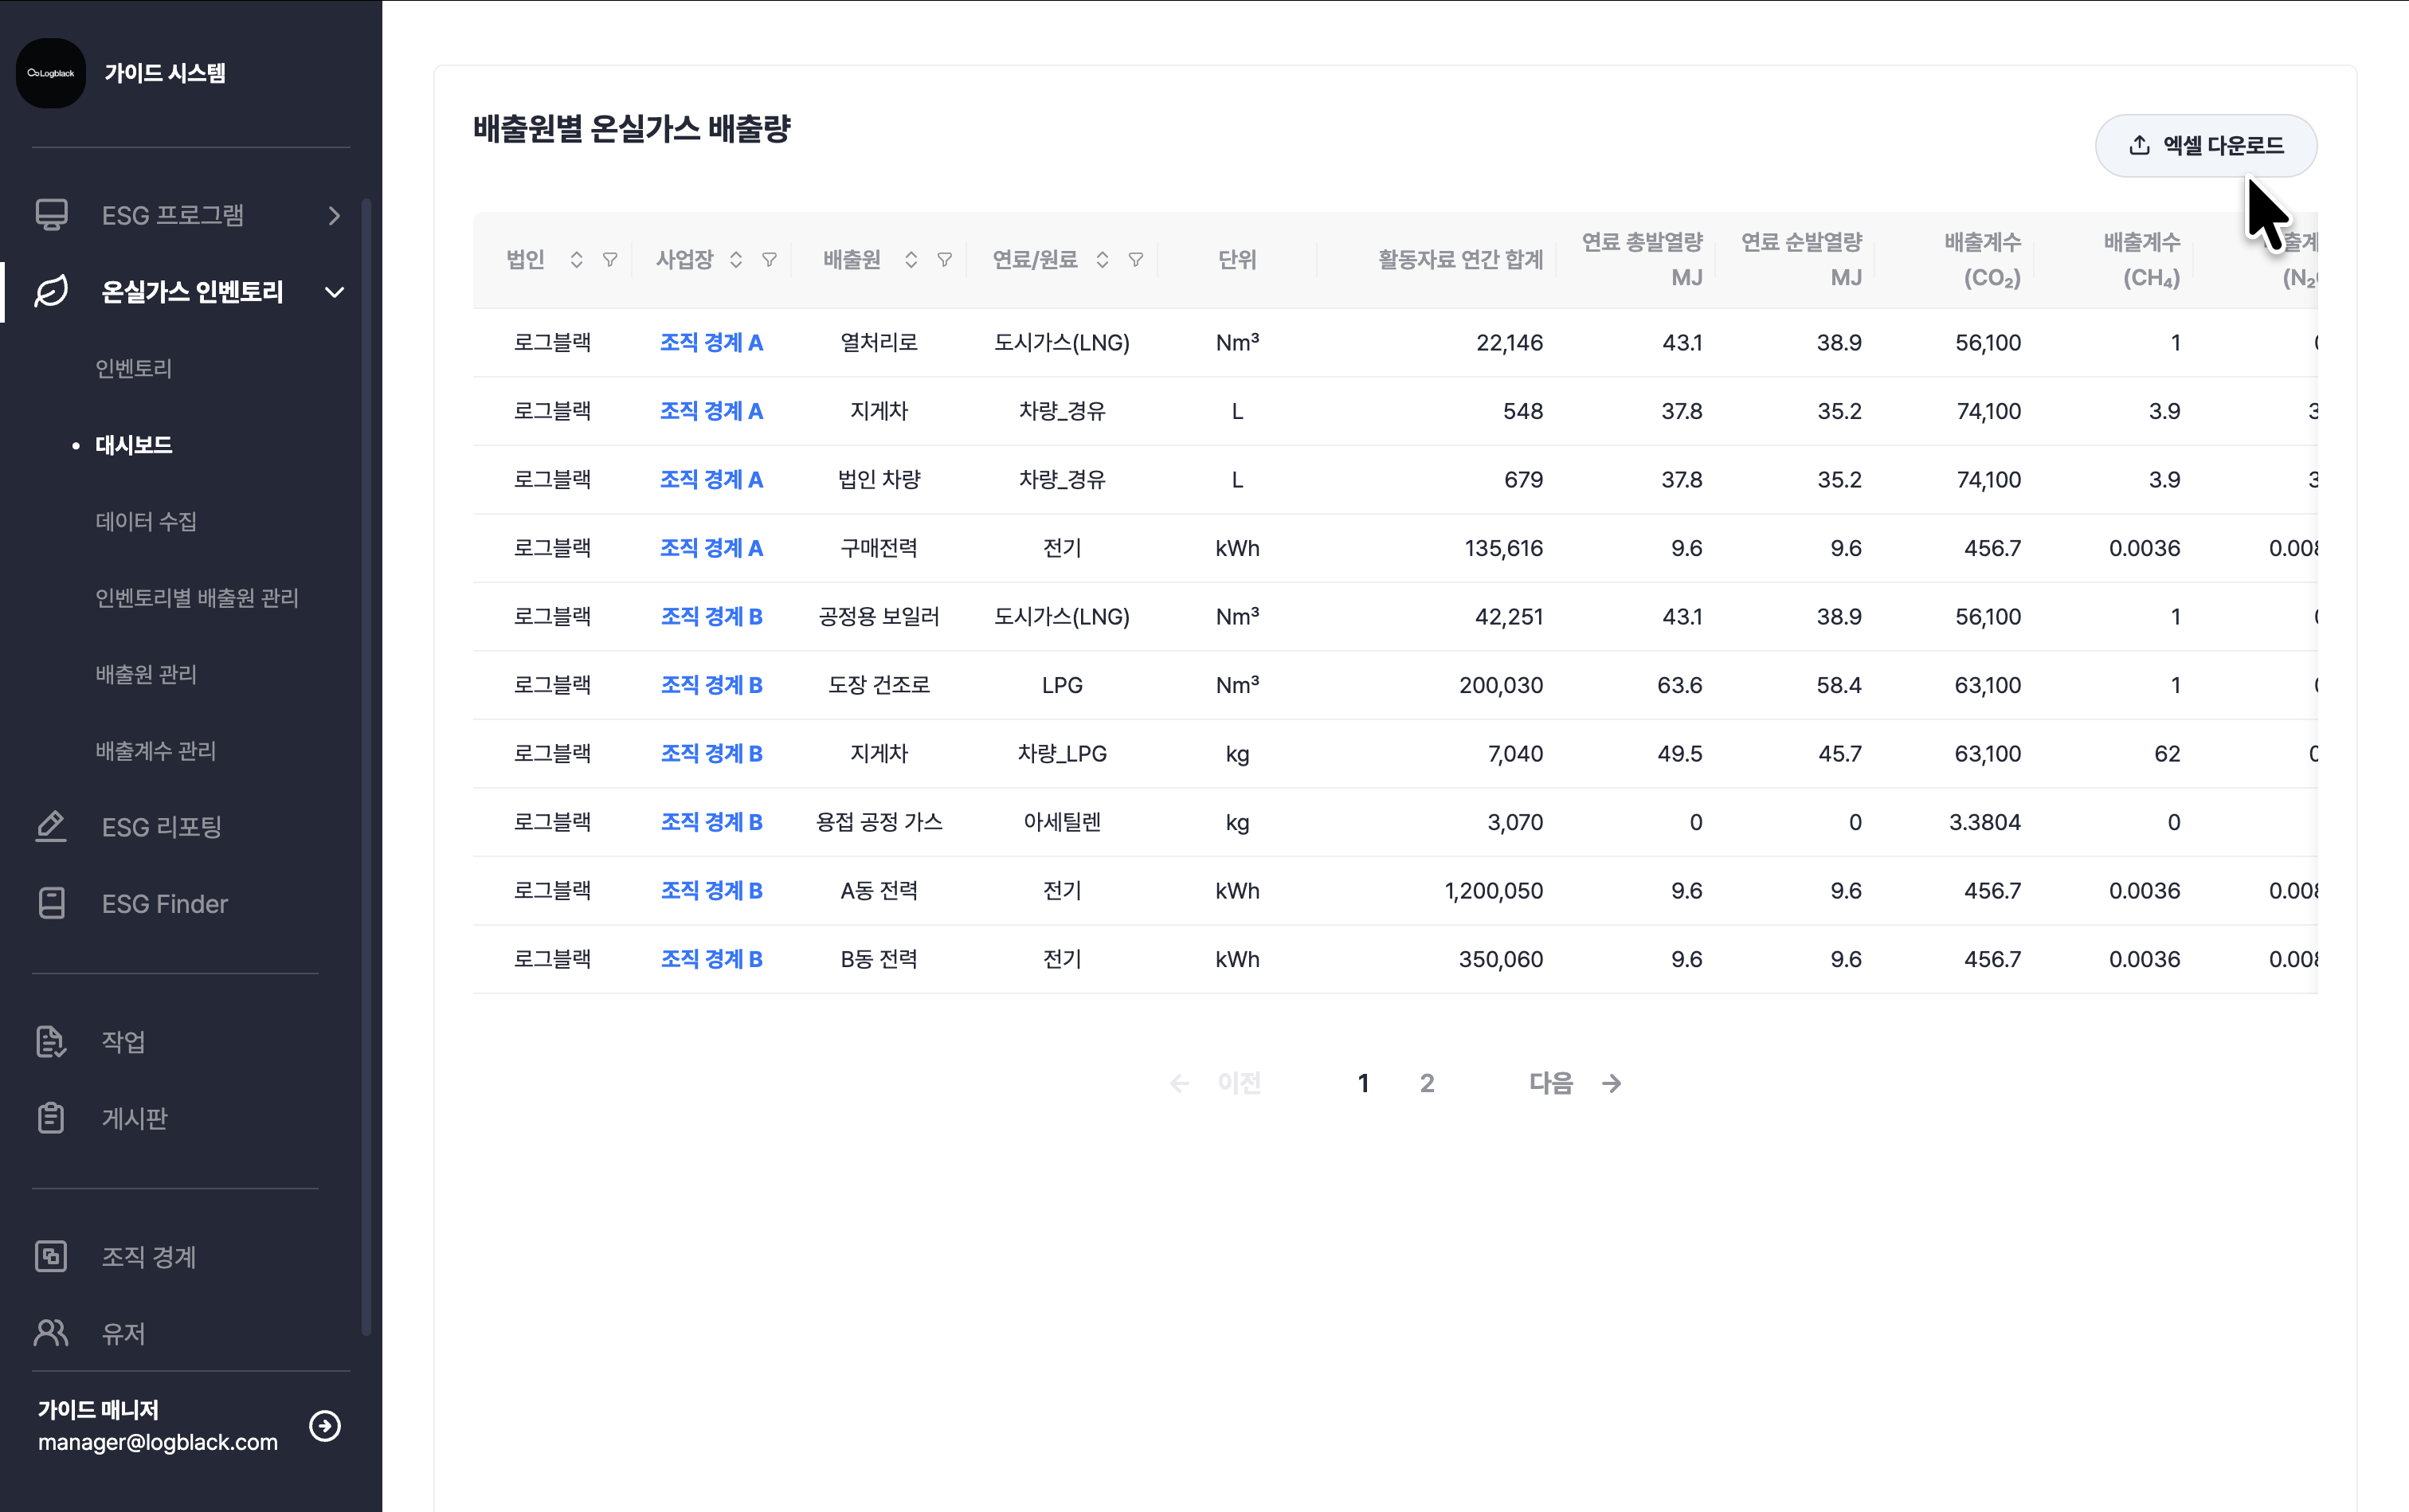Viewport: 2409px width, 1512px height.
Task: Select 배출계수 관리 in sidebar
Action: click(156, 751)
